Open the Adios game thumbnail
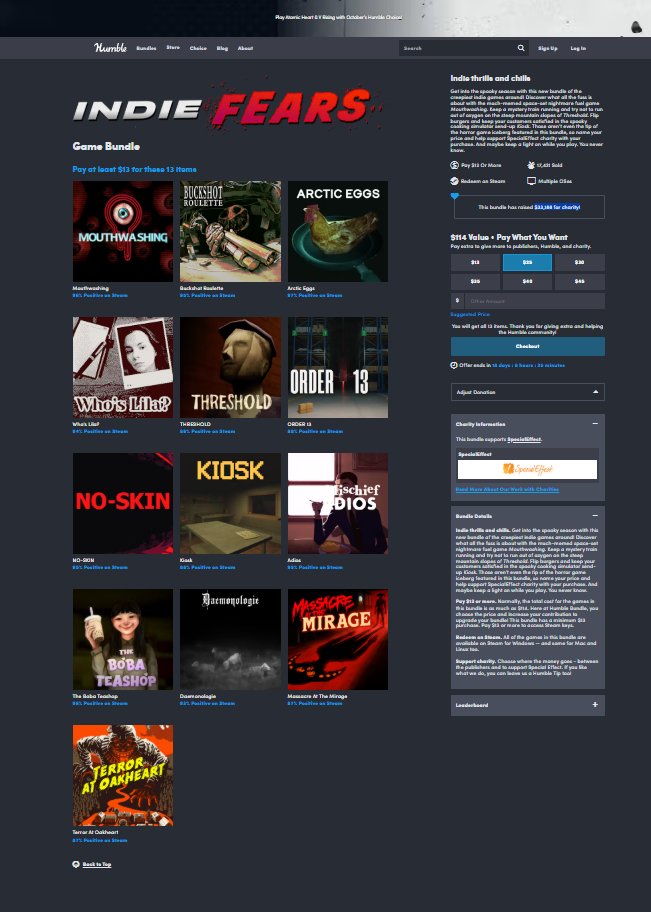Screen dimensions: 651x912 (337, 503)
